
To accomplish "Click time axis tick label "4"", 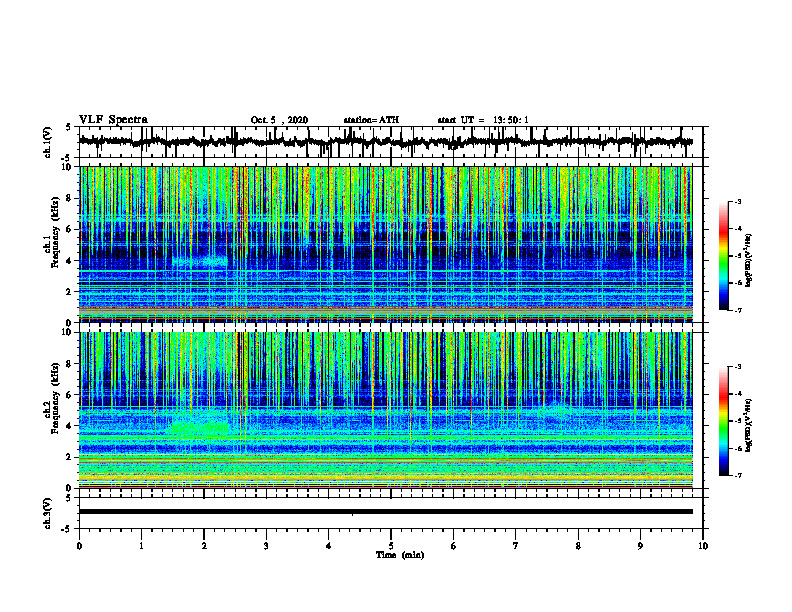I will pyautogui.click(x=329, y=546).
